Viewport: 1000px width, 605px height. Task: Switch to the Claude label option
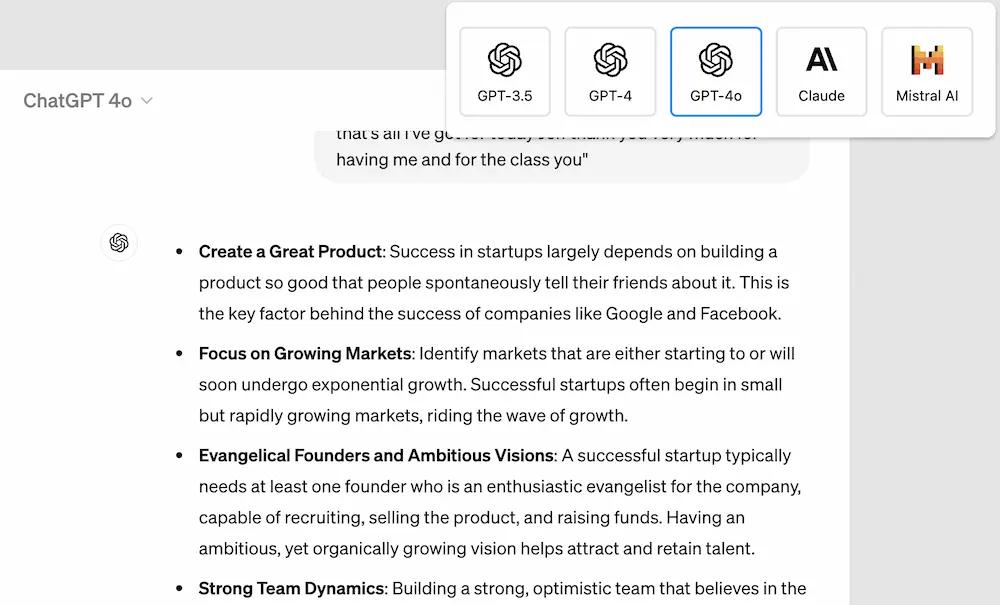[x=821, y=96]
